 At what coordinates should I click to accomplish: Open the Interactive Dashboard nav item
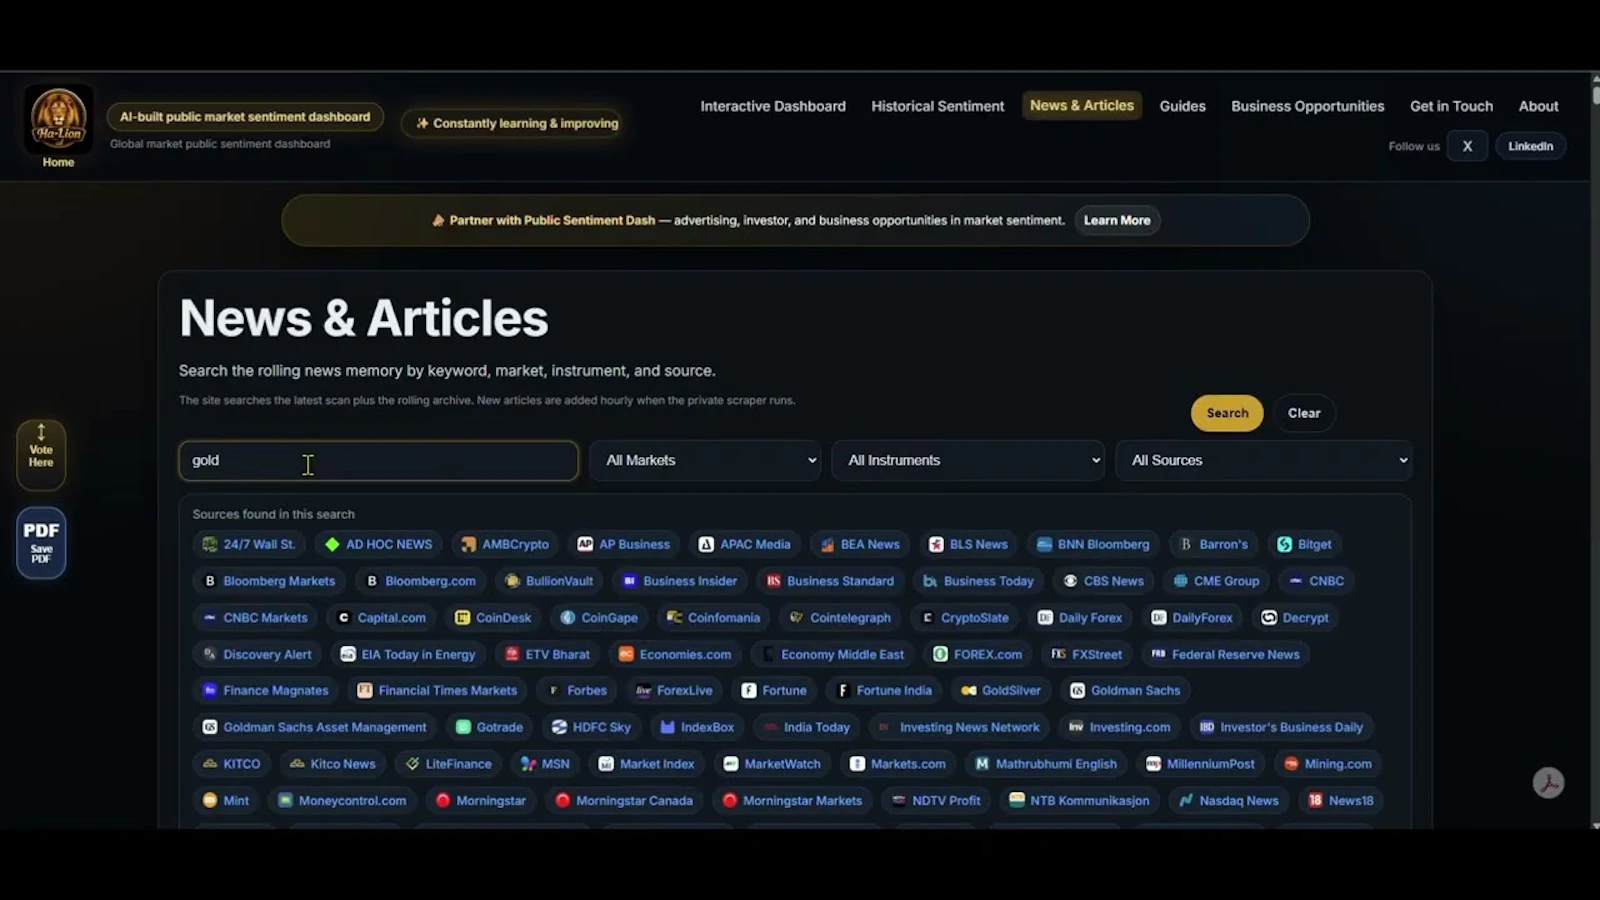click(773, 106)
